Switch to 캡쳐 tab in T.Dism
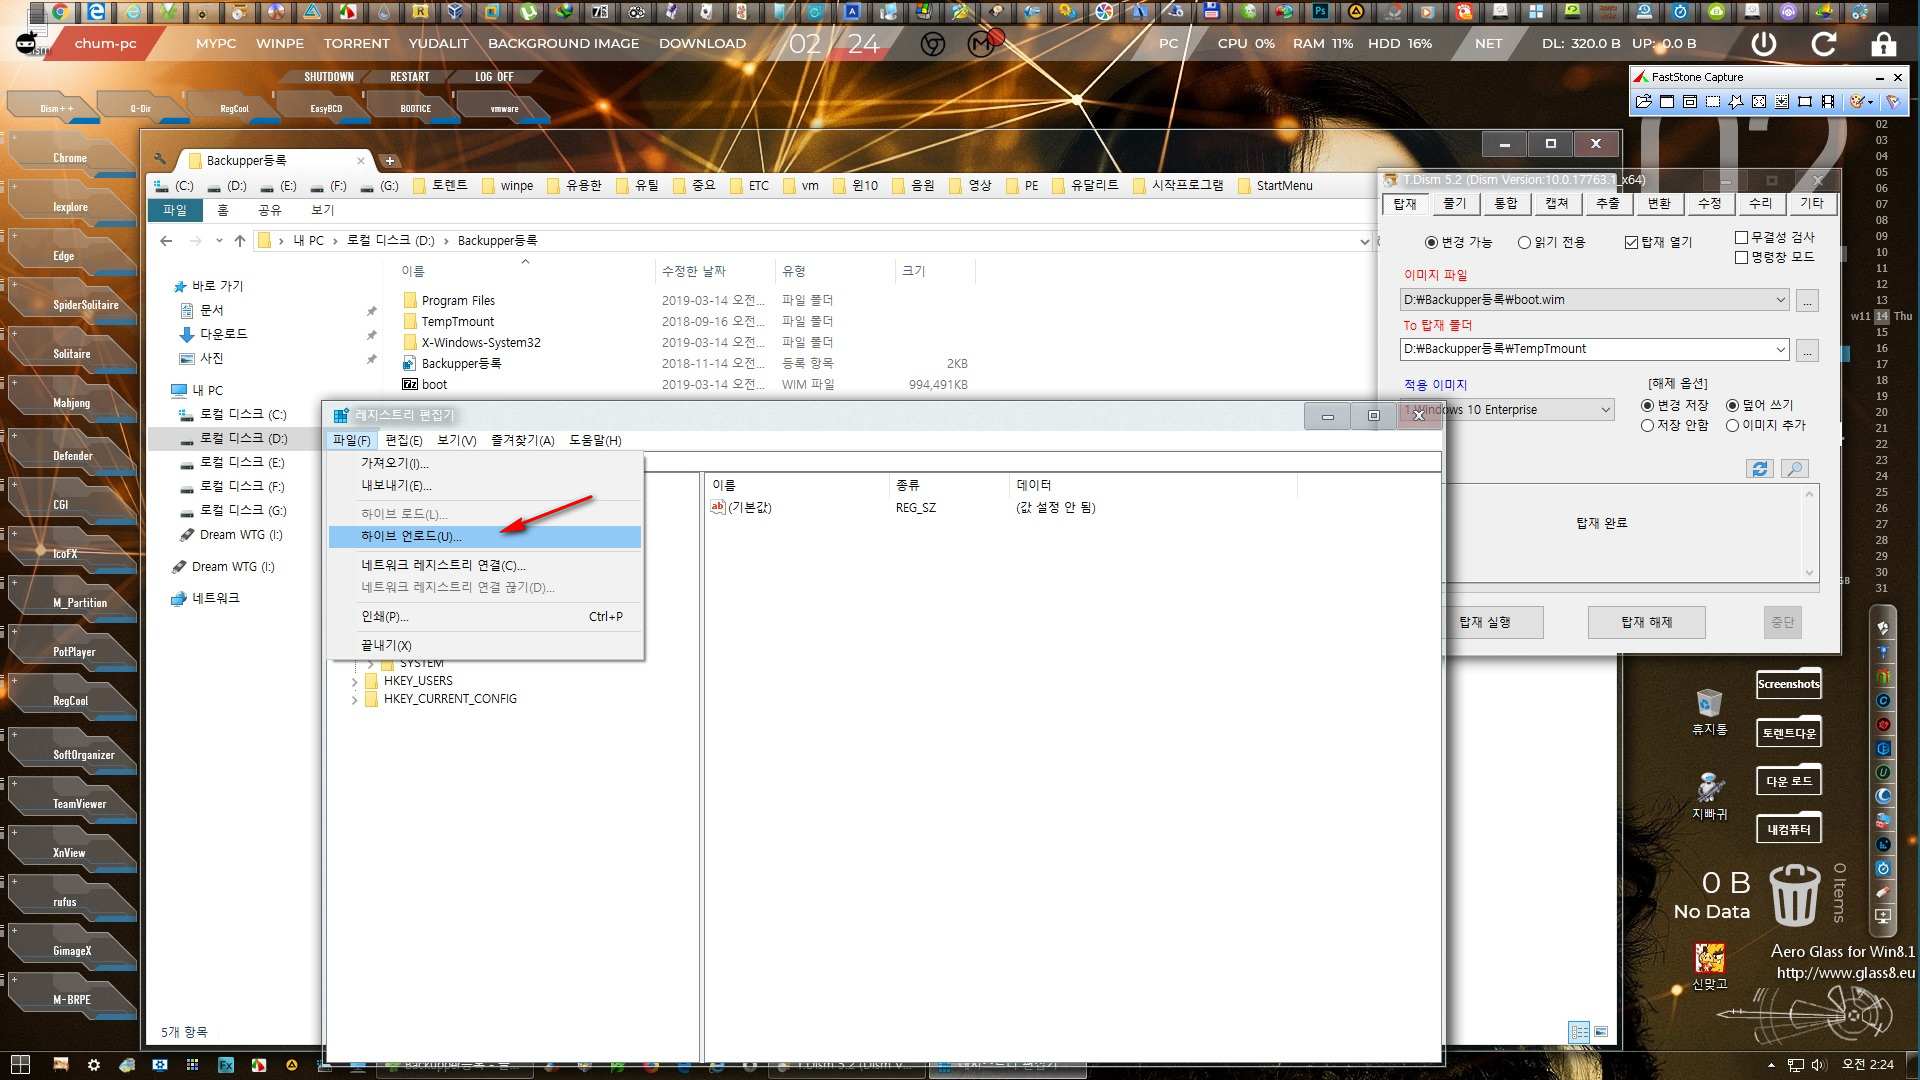 pos(1557,204)
